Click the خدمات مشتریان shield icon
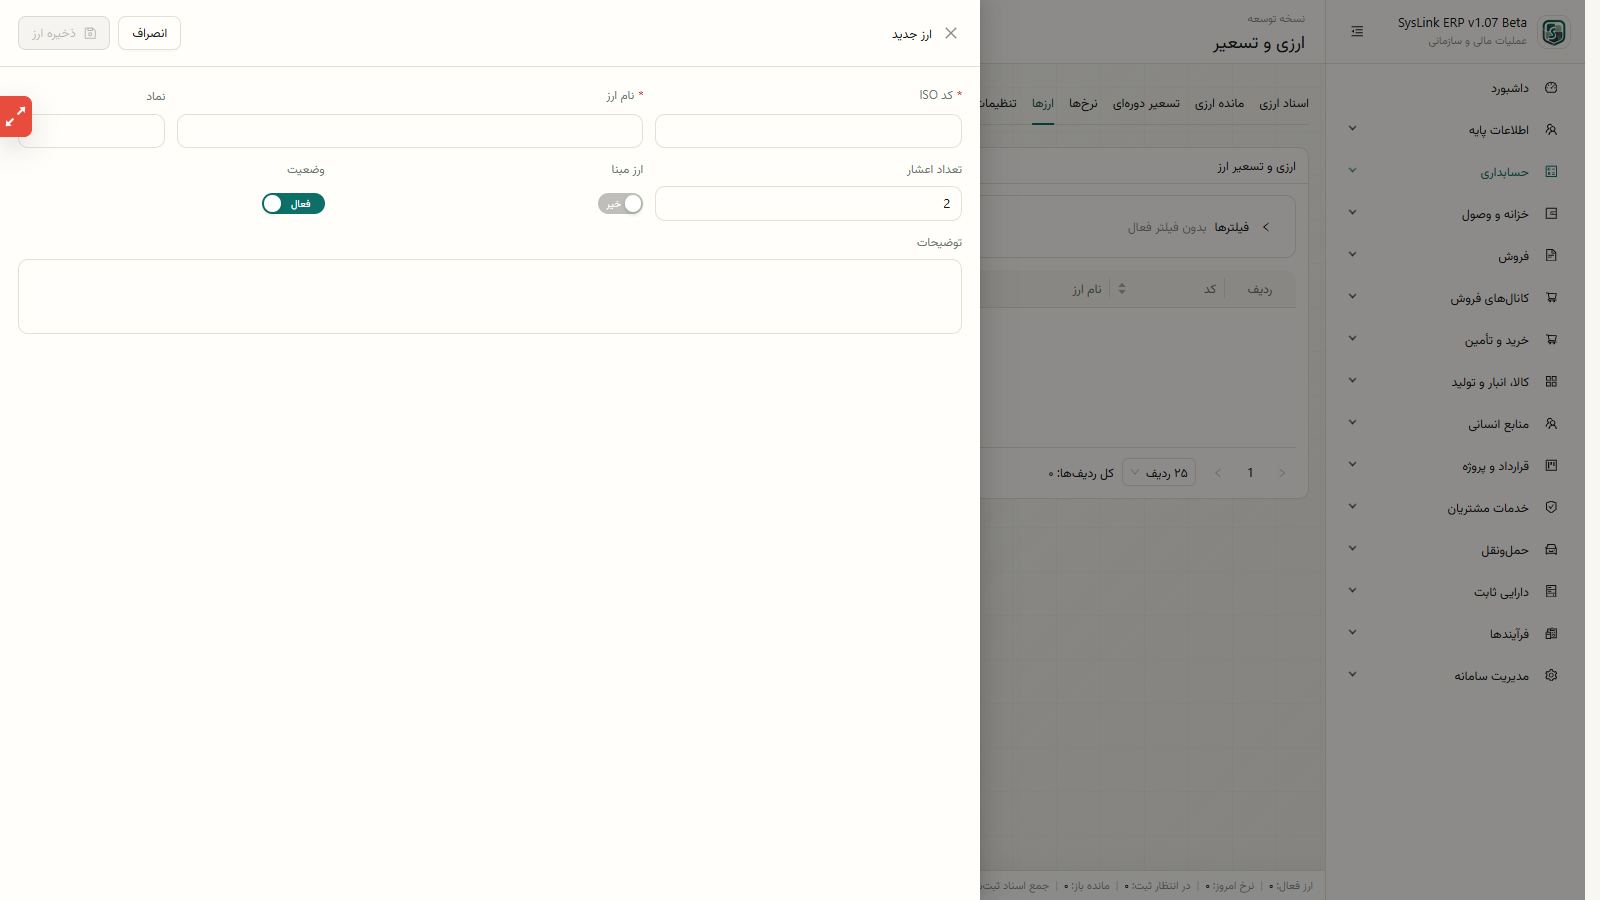 (x=1551, y=508)
